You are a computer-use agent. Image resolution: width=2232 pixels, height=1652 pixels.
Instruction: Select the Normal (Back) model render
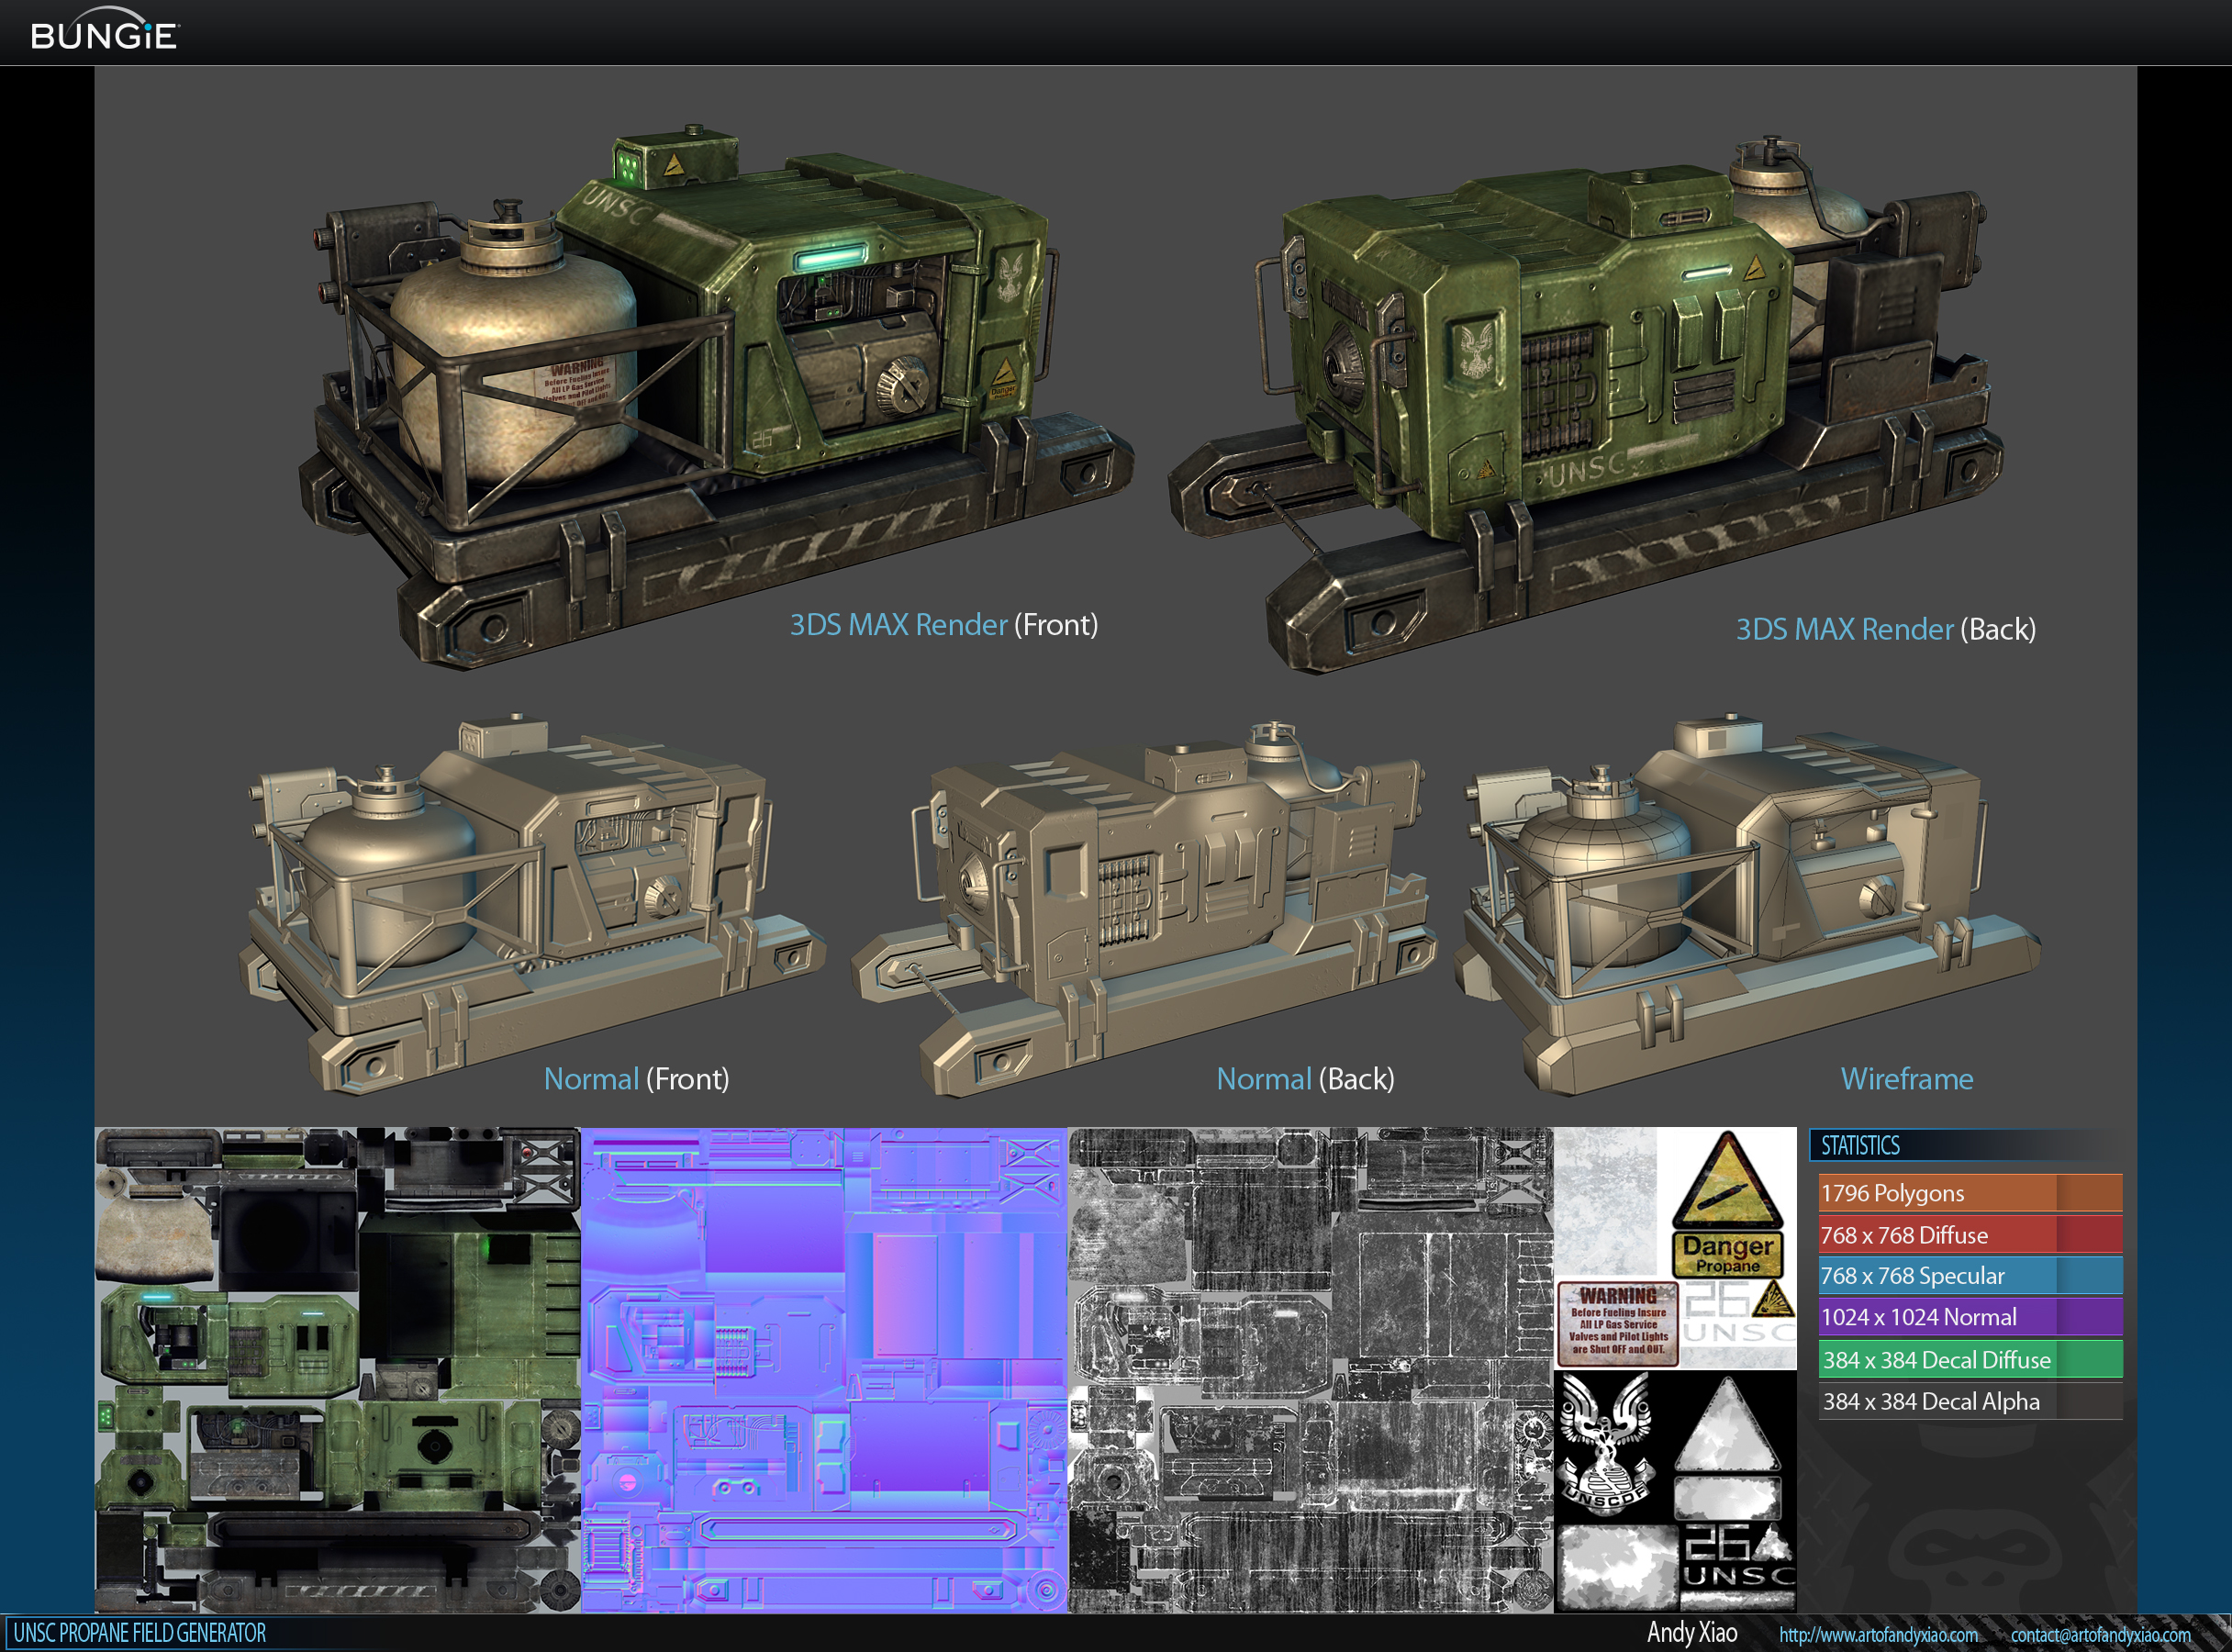[x=1144, y=907]
